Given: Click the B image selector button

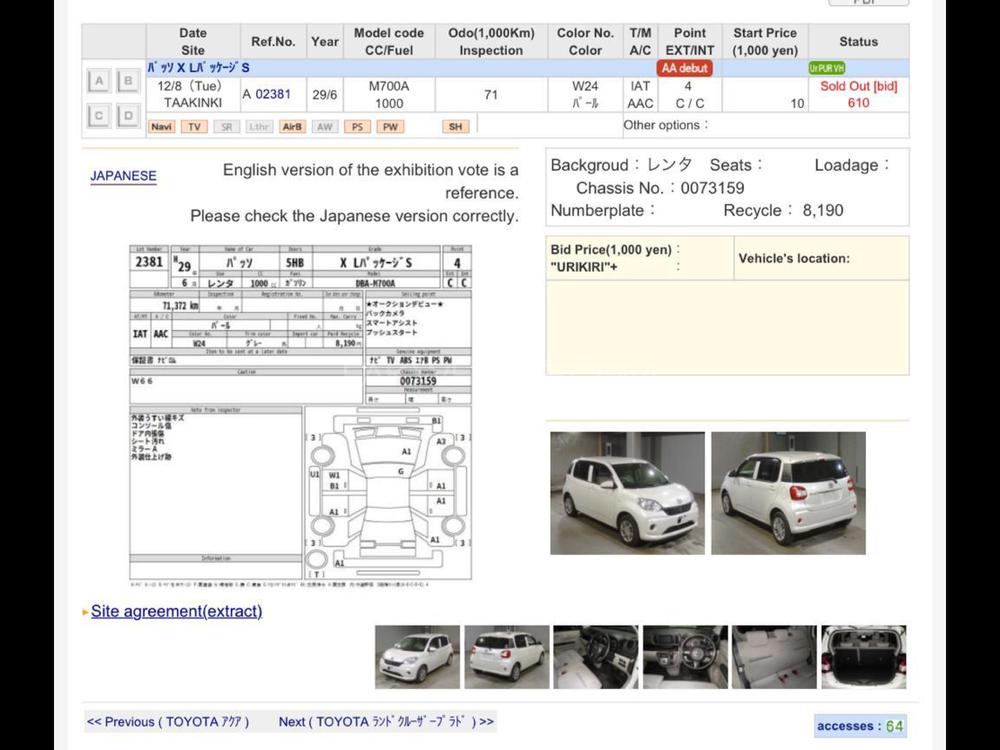Looking at the screenshot, I should coord(128,81).
